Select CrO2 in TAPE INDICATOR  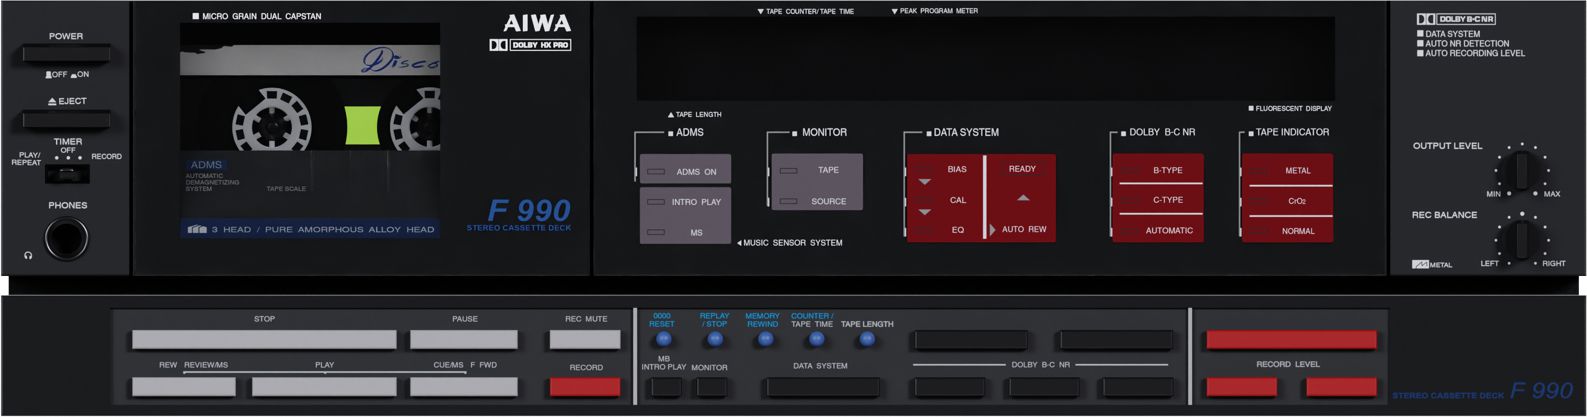[x=1288, y=200]
